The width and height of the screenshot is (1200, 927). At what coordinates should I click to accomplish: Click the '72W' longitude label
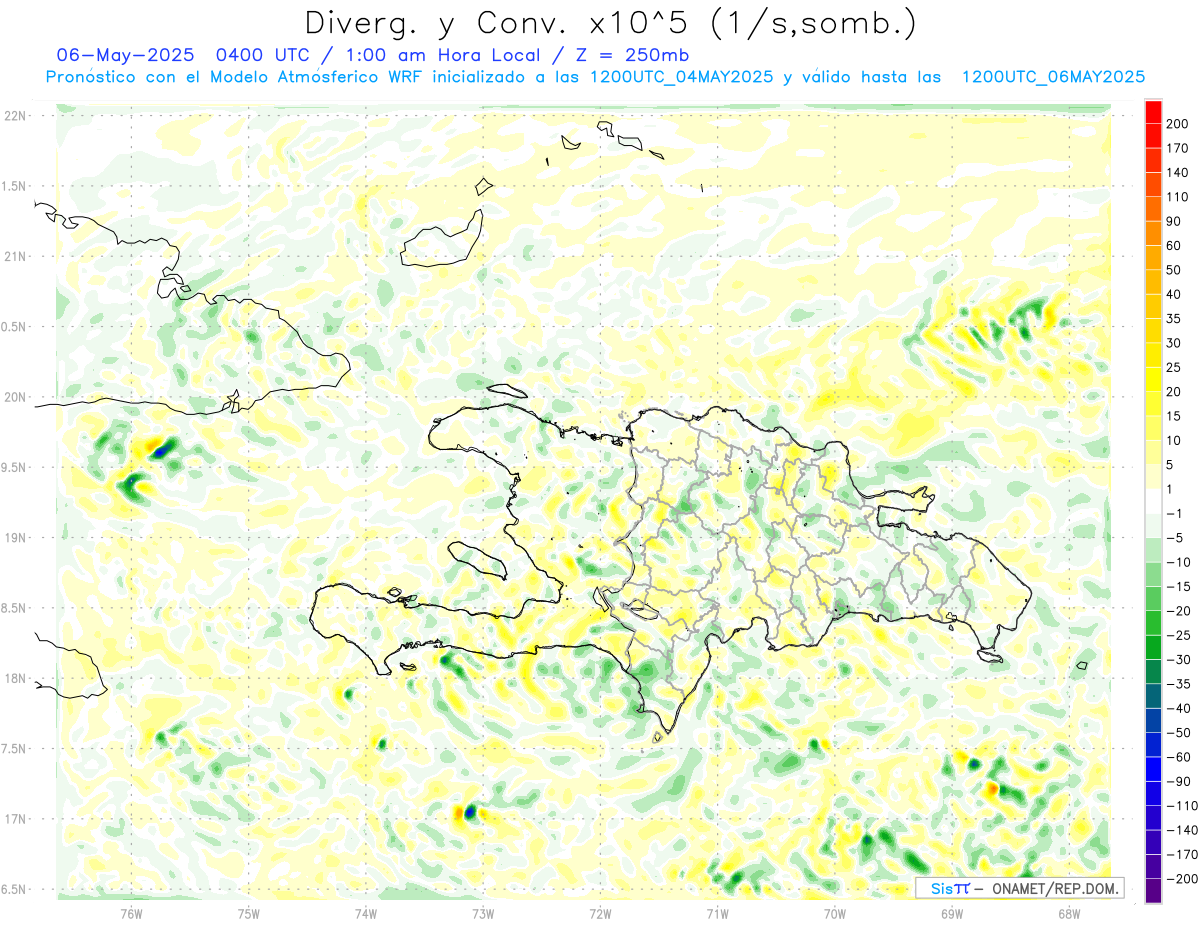point(600,913)
